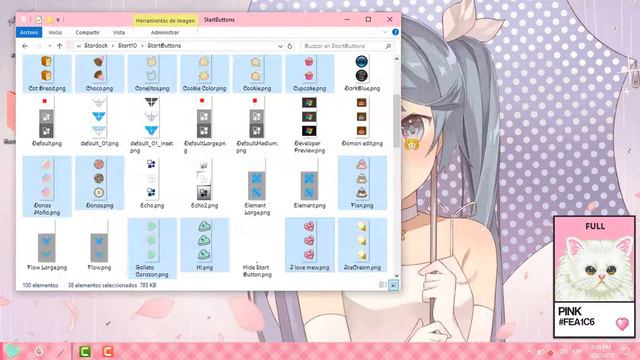Select the DefaultLarge.png file
This screenshot has height=360, width=640.
point(204,125)
